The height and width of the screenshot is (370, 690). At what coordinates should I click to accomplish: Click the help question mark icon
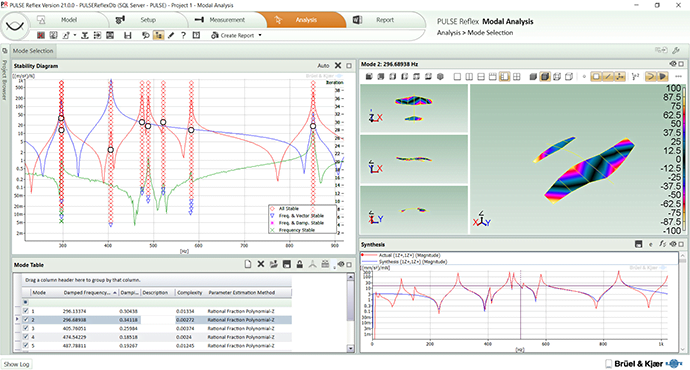[183, 35]
